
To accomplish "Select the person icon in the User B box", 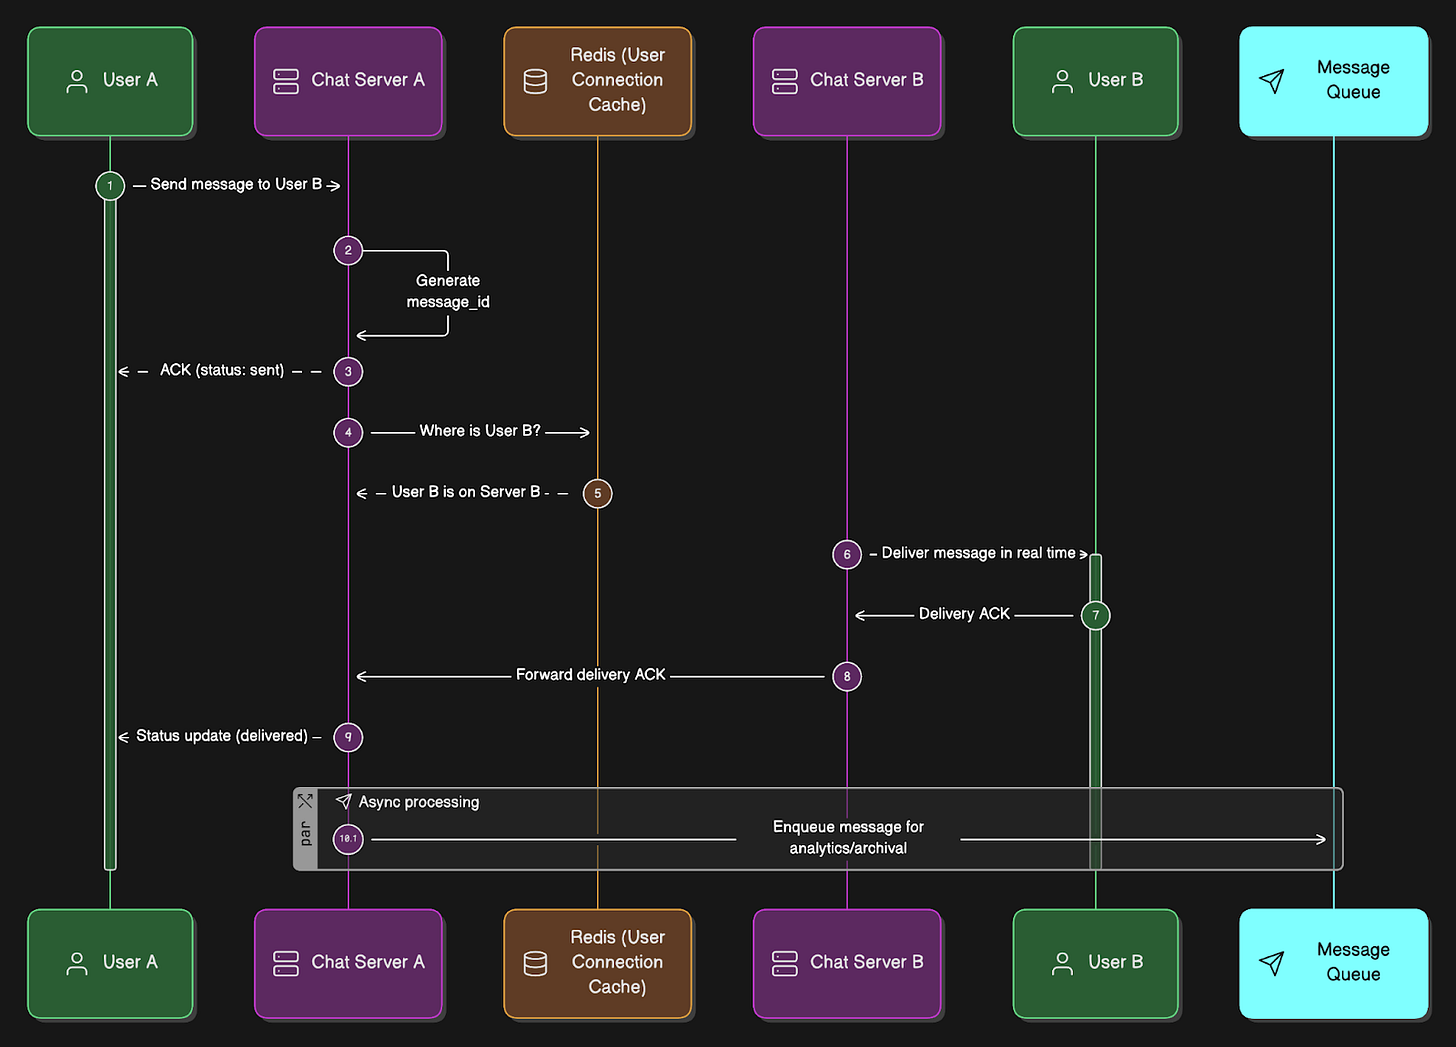I will (x=1062, y=80).
